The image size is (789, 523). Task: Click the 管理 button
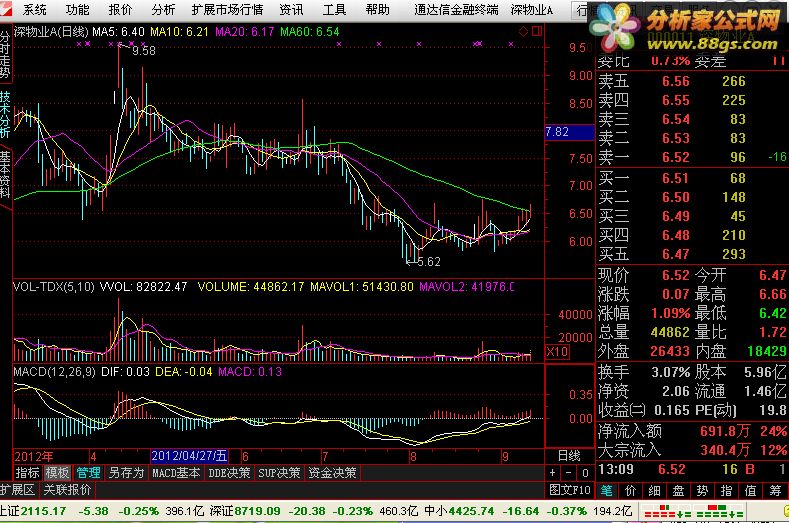coord(88,473)
